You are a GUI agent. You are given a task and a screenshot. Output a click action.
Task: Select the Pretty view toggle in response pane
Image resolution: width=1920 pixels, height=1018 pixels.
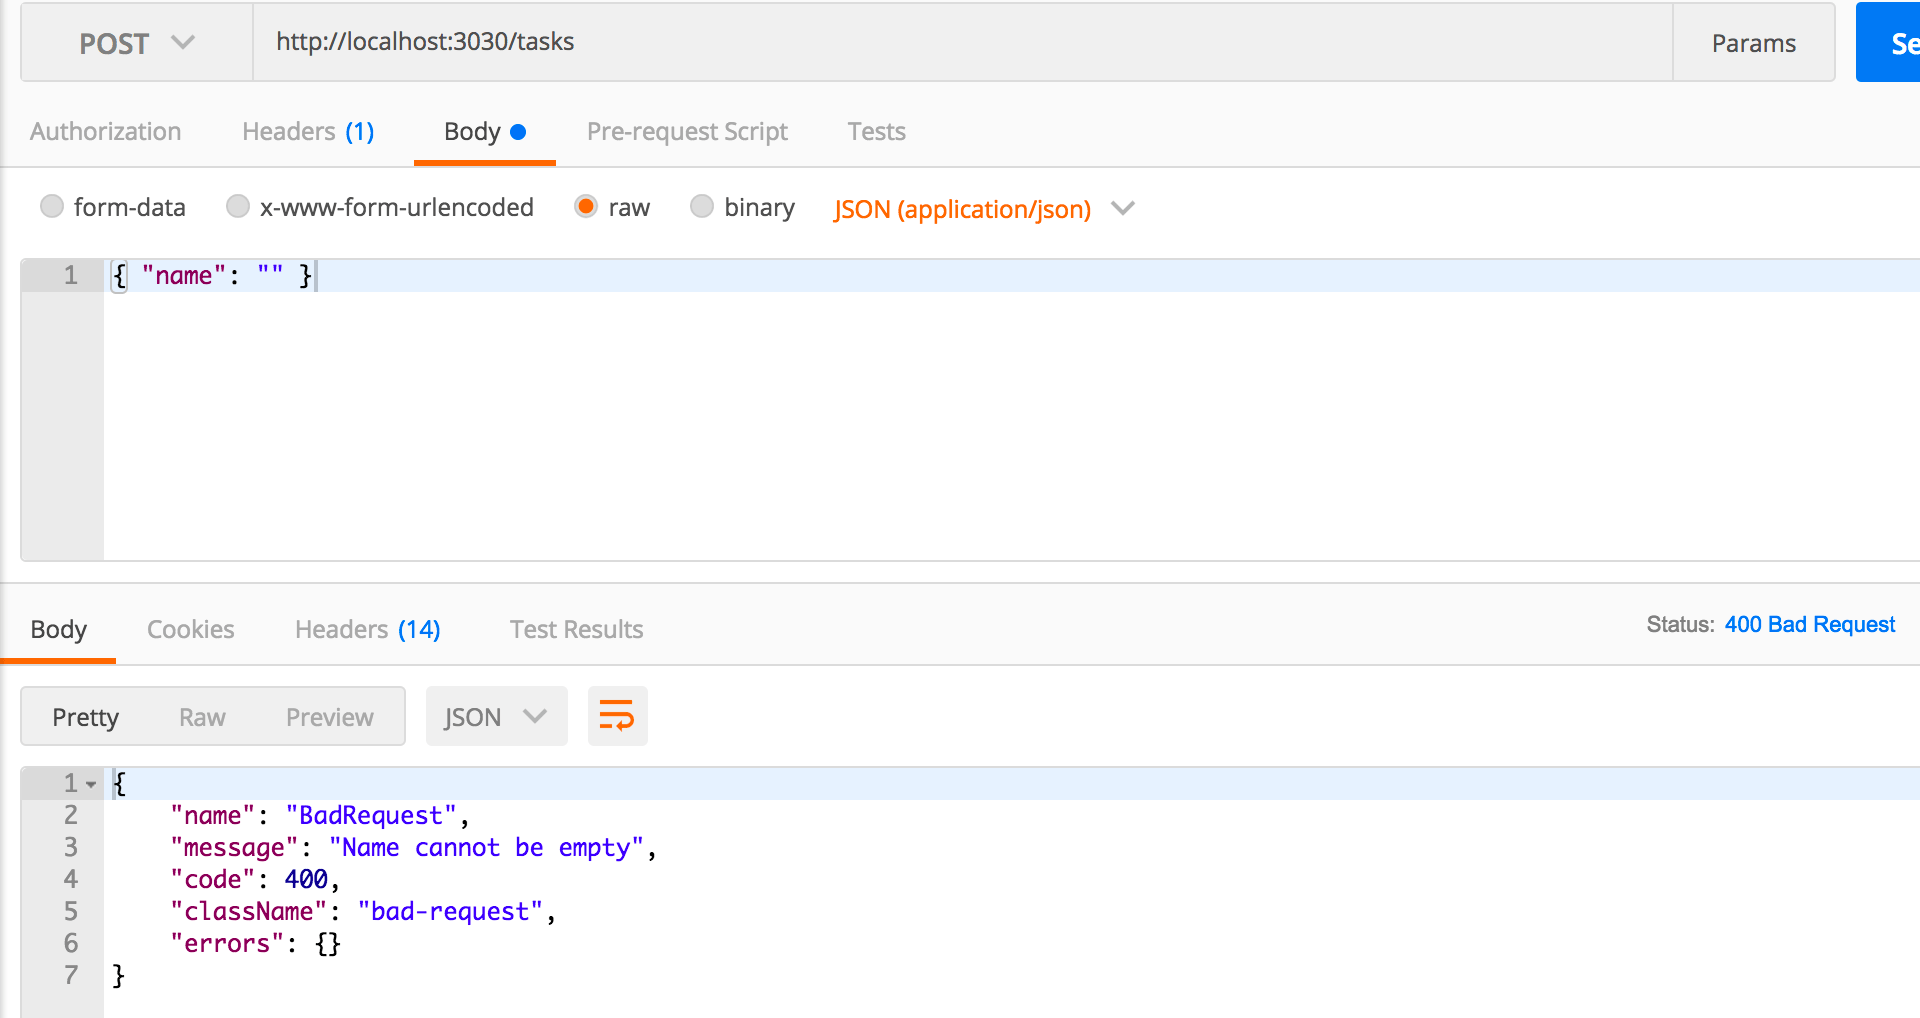pos(85,716)
